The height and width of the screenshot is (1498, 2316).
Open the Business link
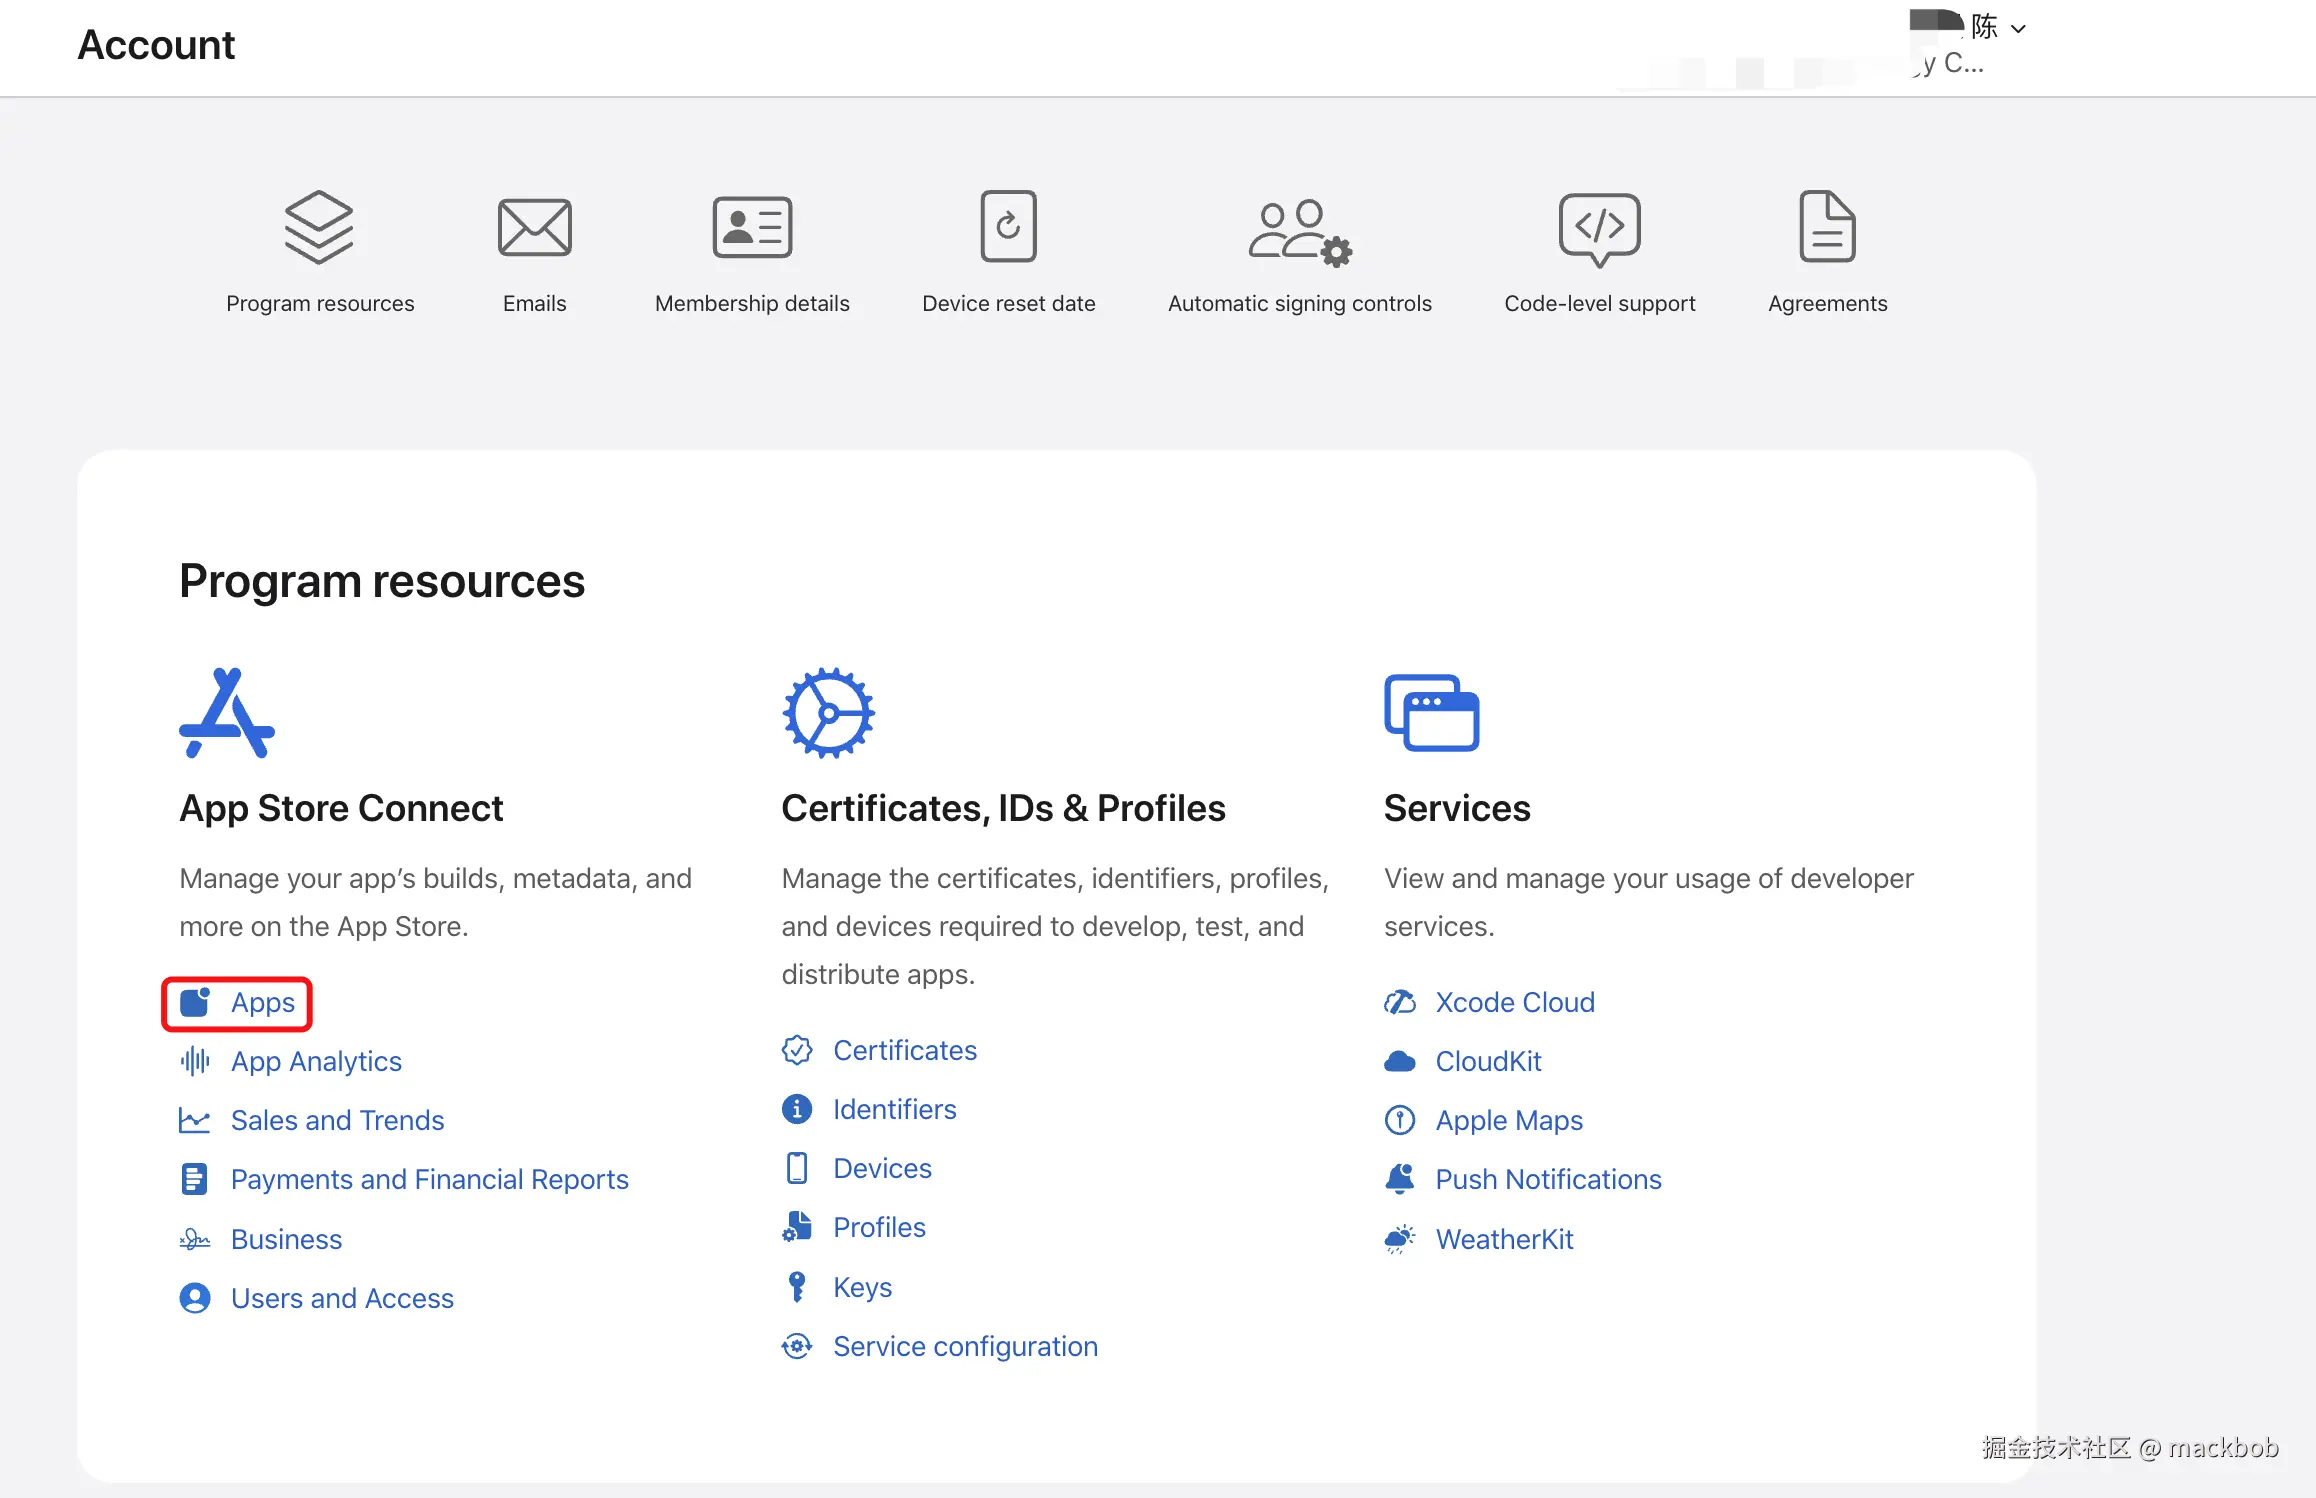pyautogui.click(x=287, y=1239)
